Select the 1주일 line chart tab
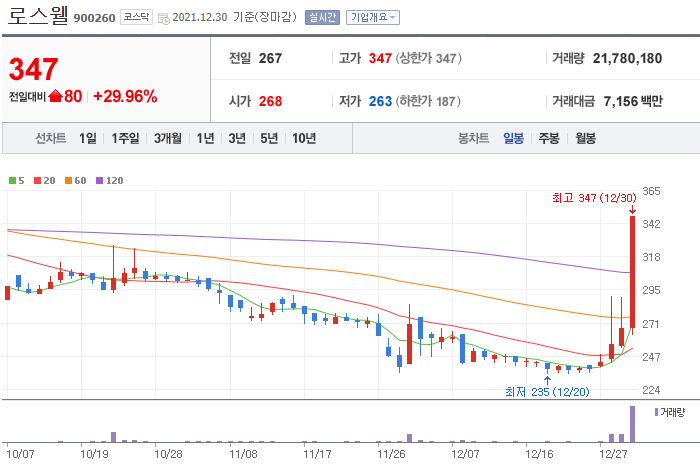 click(125, 138)
